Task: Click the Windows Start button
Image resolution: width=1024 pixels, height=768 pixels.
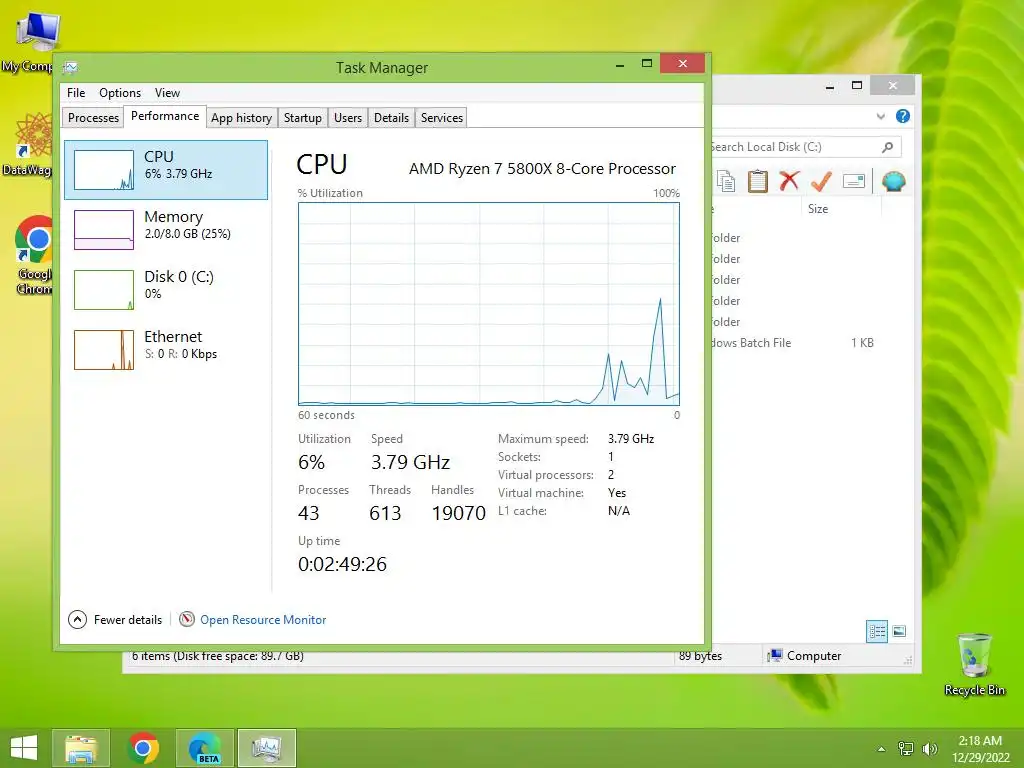Action: [x=24, y=748]
